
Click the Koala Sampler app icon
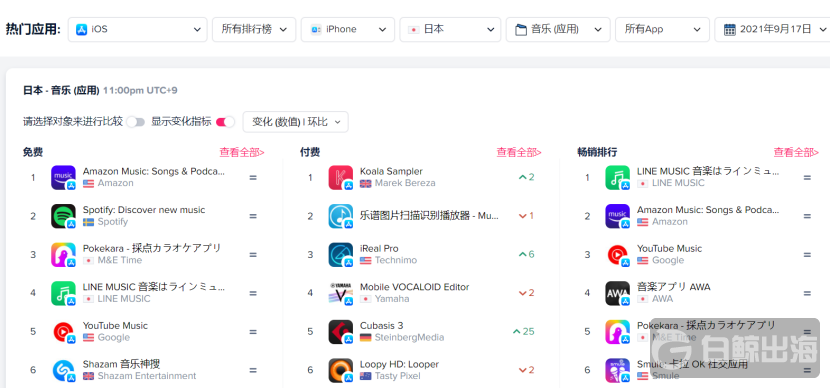(341, 177)
